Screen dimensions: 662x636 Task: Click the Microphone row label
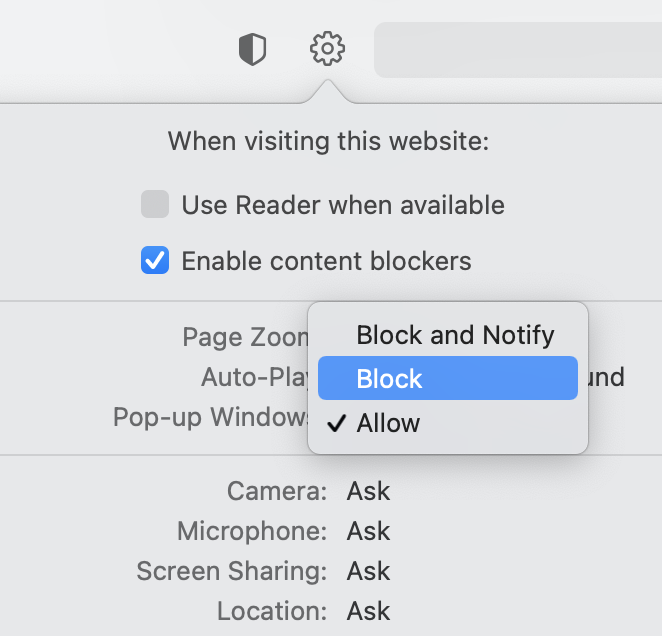coord(252,531)
